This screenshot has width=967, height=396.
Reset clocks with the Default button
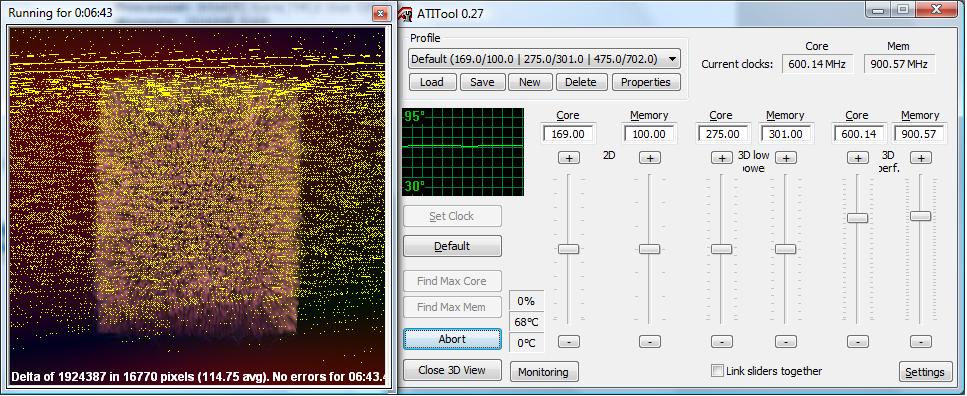[452, 246]
